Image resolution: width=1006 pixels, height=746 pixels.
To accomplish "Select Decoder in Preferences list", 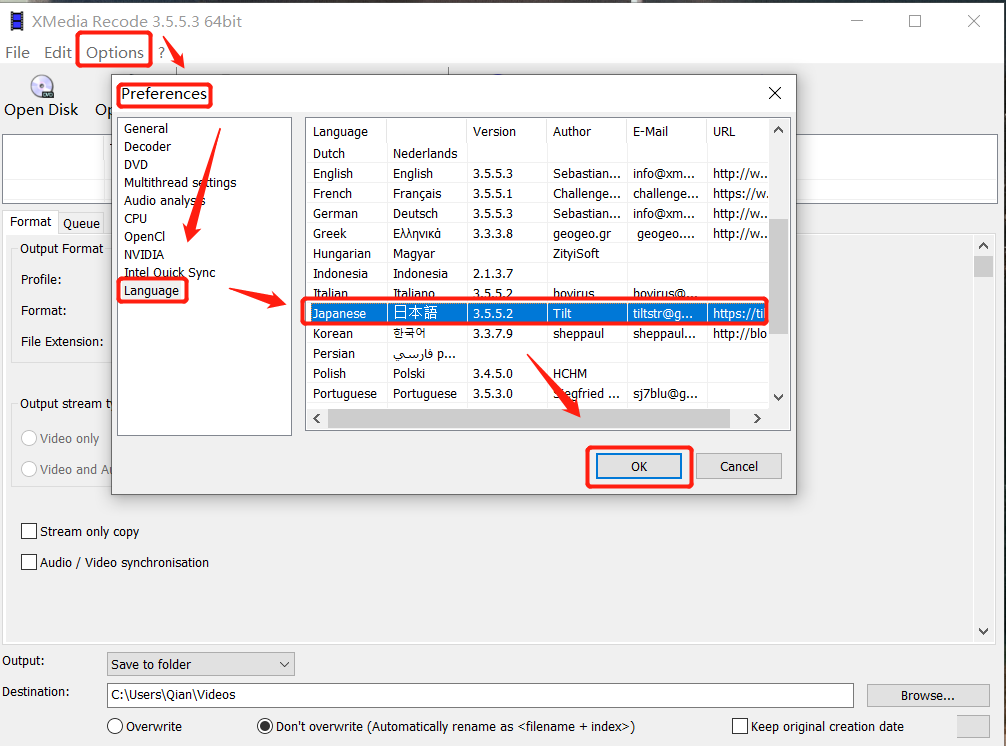I will 148,147.
